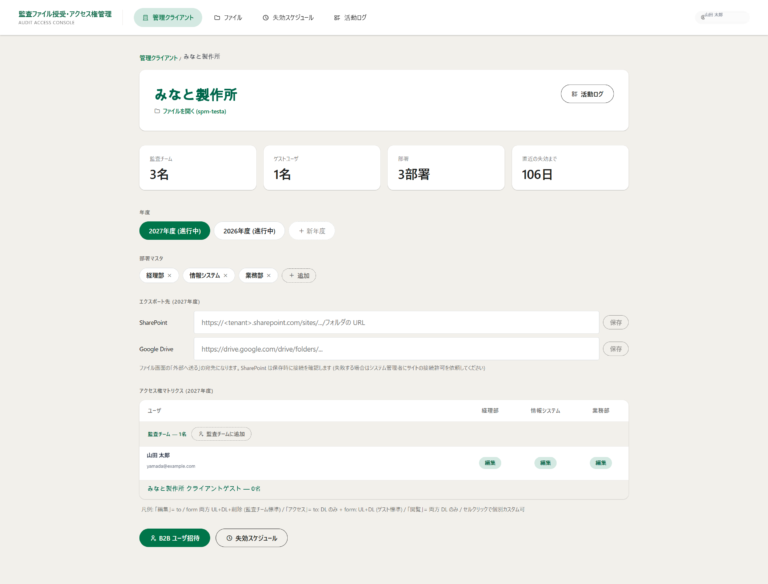768x584 pixels.
Task: Click the log icon in header 活動ログ tab
Action: [337, 18]
